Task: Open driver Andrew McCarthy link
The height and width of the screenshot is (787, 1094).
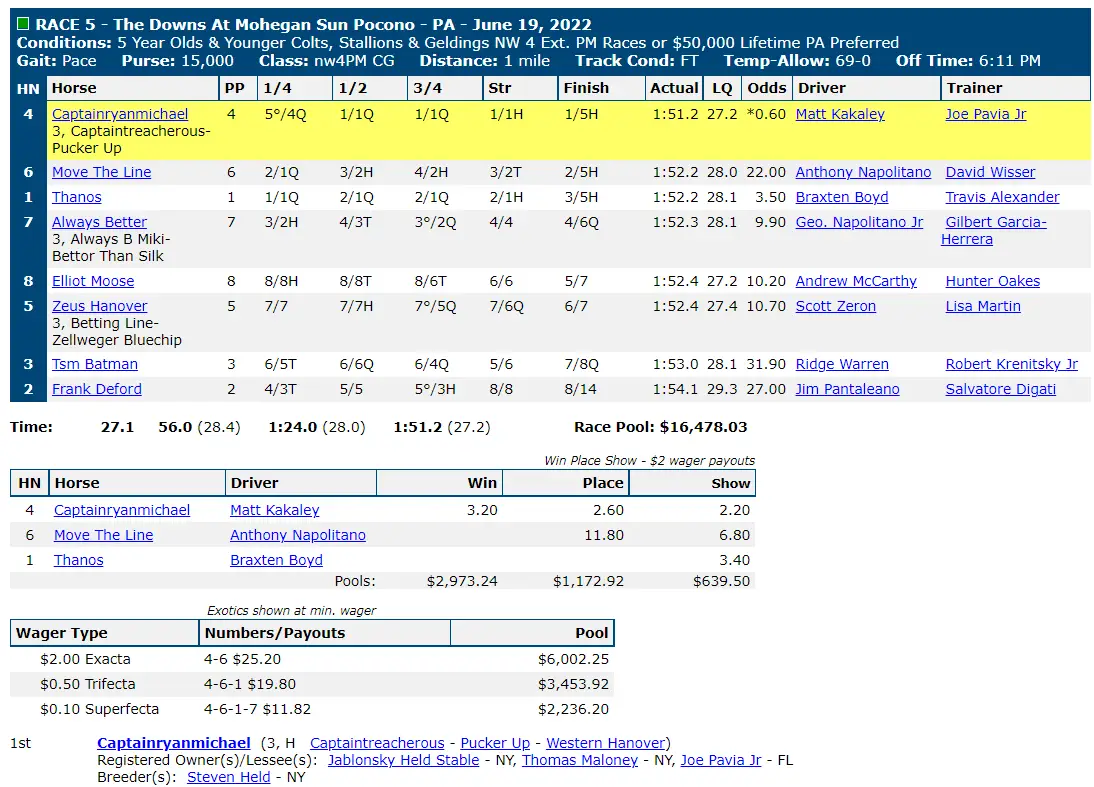Action: 856,280
